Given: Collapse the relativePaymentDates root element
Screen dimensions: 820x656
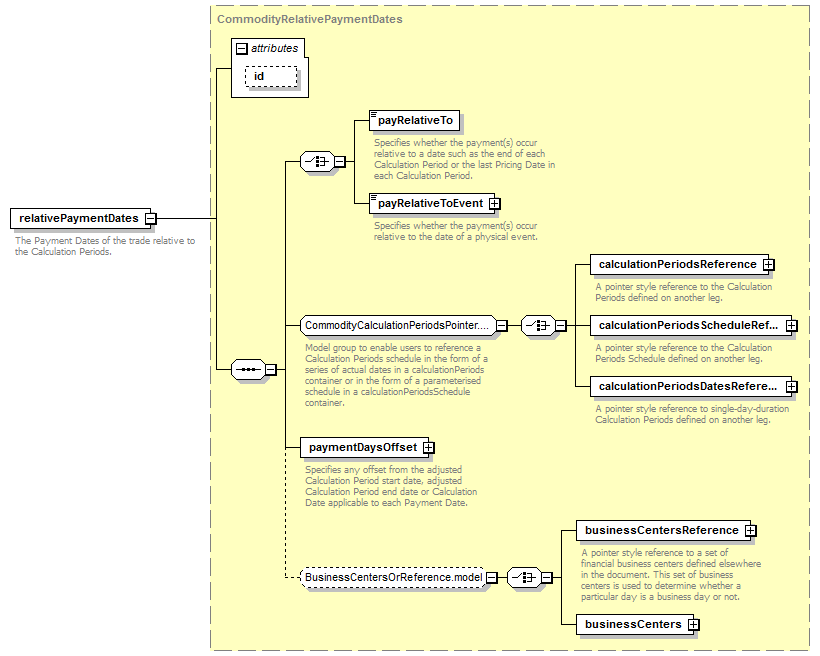Looking at the screenshot, I should (x=150, y=218).
